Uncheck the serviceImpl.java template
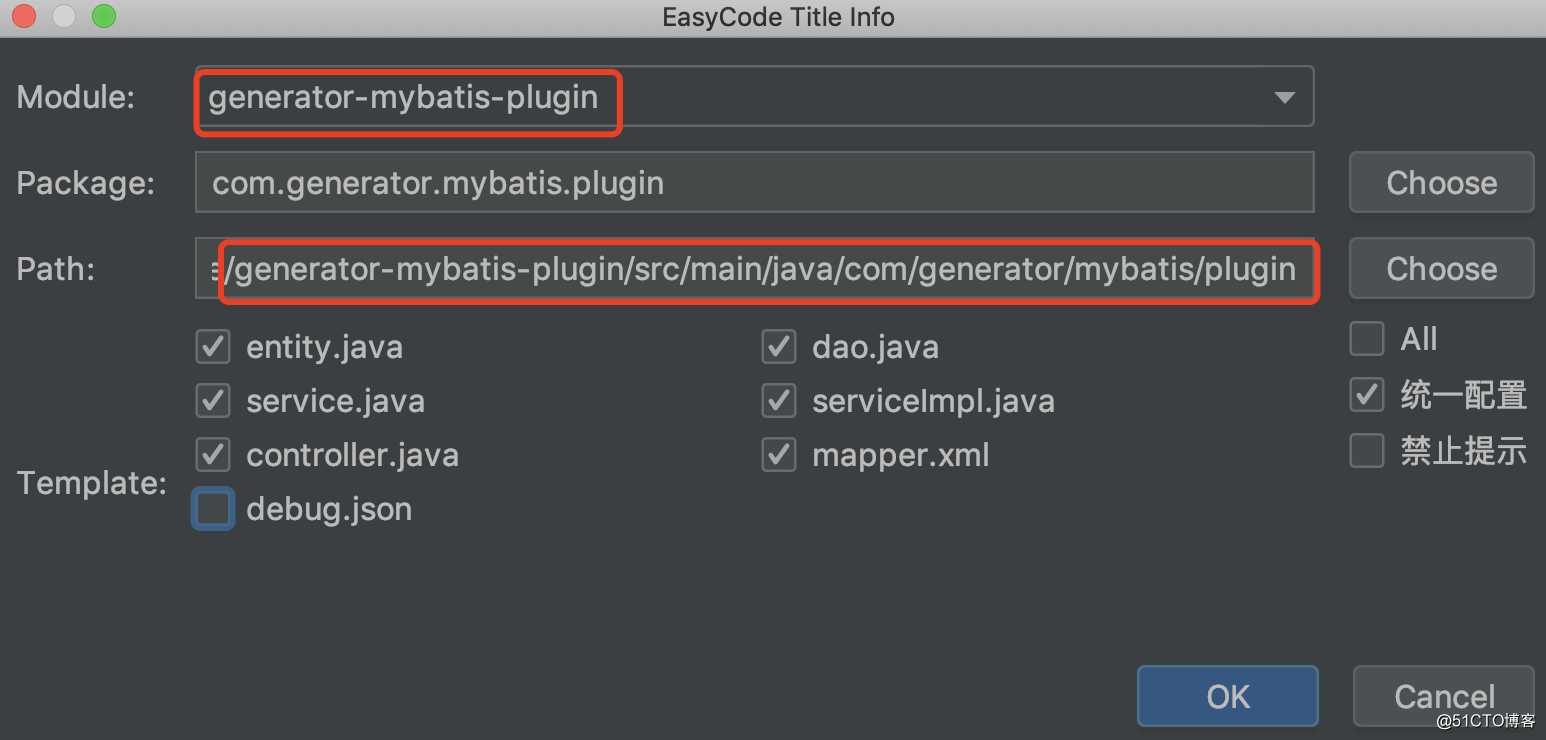Image resolution: width=1546 pixels, height=740 pixels. (x=779, y=401)
